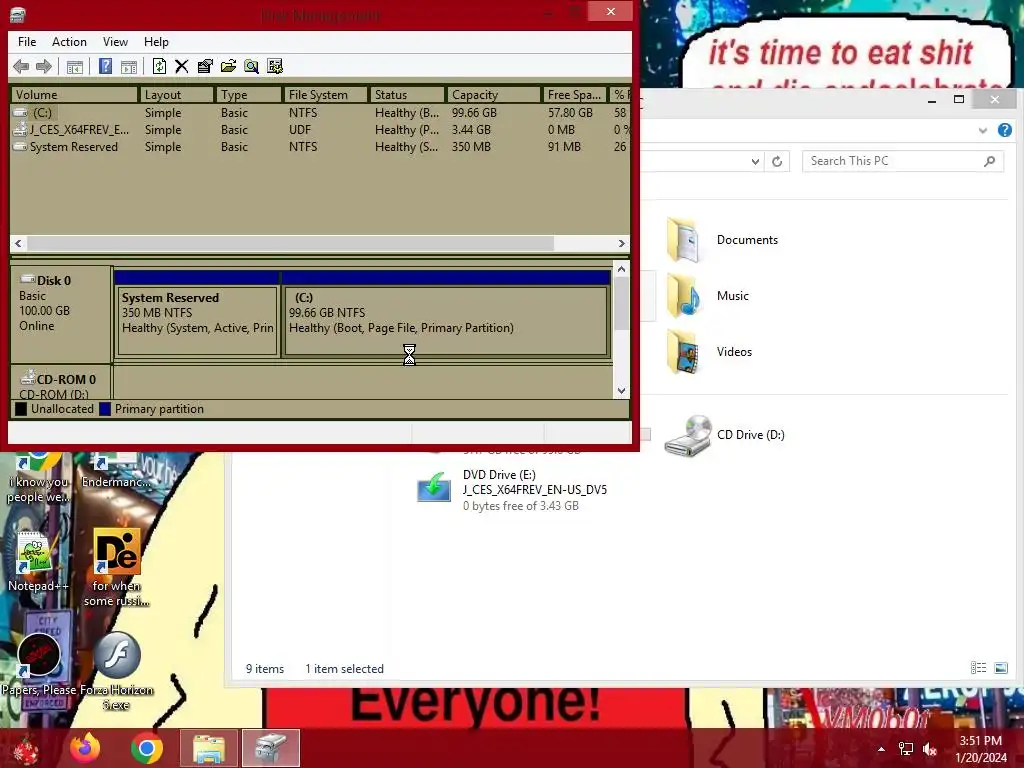Click the black Unallocated legend swatch
1024x768 pixels.
click(x=22, y=409)
